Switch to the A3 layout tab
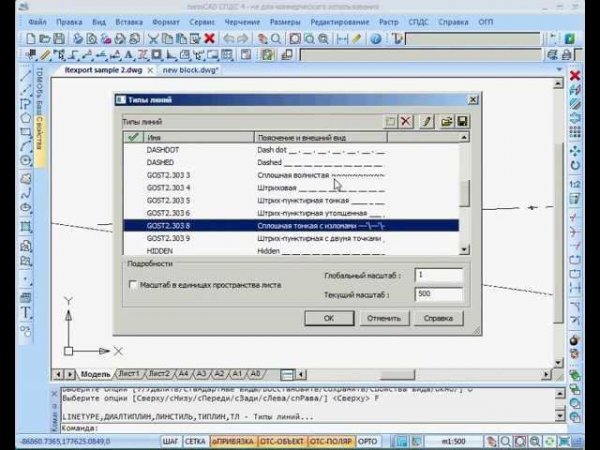The image size is (600, 450). point(201,374)
